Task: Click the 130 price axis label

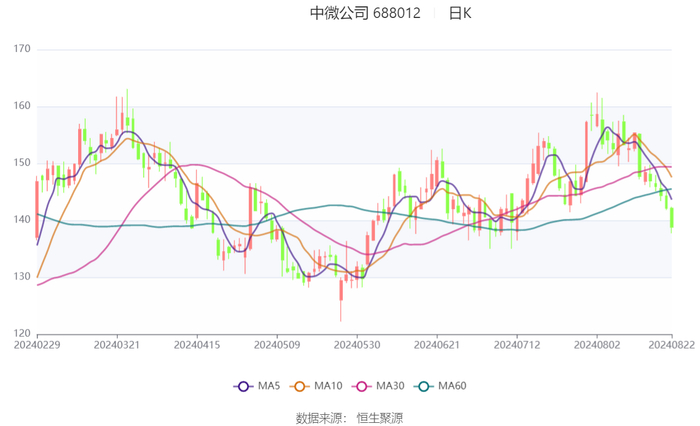Action: [x=22, y=276]
